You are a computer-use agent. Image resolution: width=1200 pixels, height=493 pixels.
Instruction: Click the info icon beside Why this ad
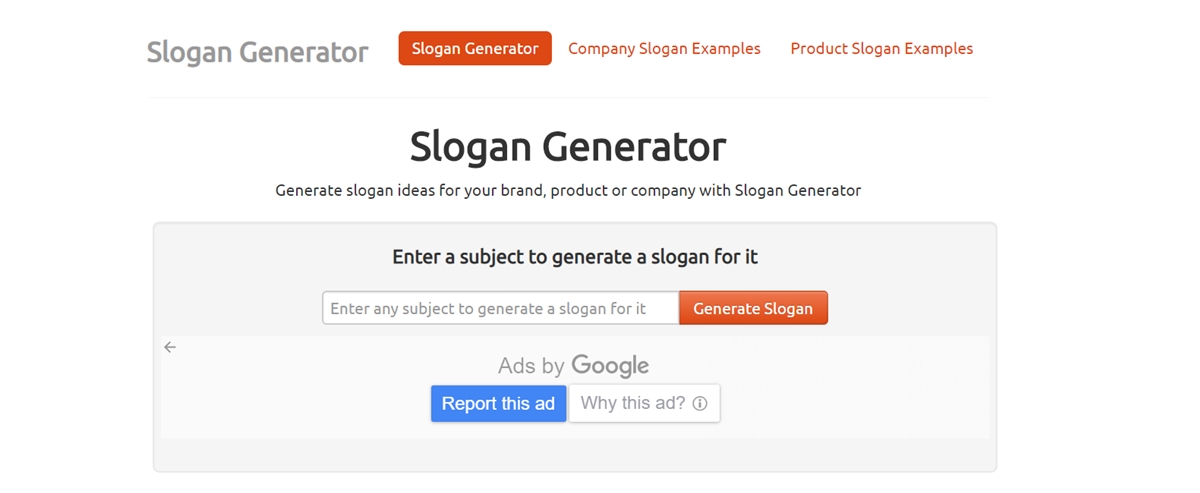click(700, 404)
